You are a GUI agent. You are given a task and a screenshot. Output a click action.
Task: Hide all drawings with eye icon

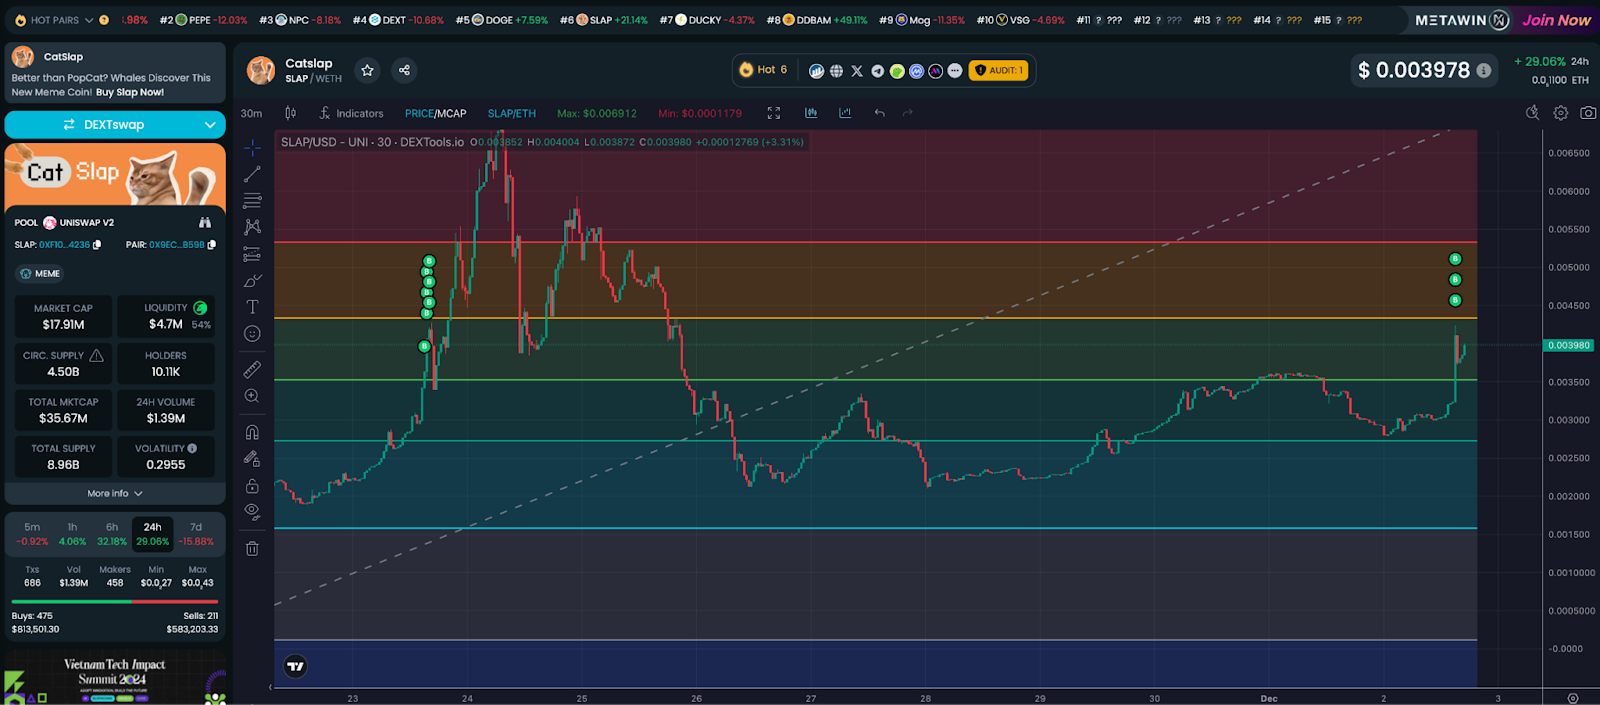252,511
